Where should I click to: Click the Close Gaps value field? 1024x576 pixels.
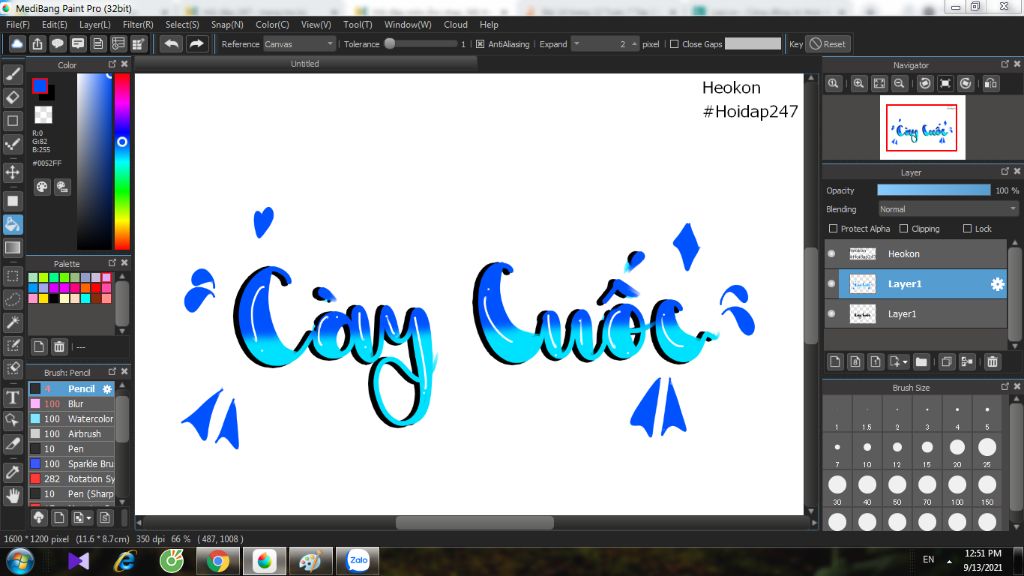(x=753, y=44)
